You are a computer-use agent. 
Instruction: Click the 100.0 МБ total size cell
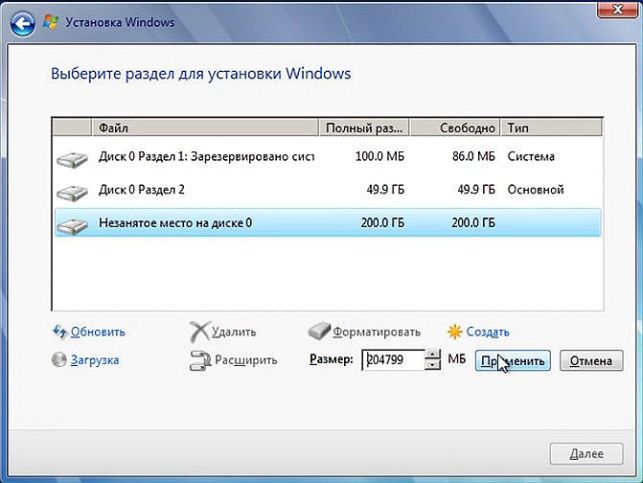tap(380, 157)
